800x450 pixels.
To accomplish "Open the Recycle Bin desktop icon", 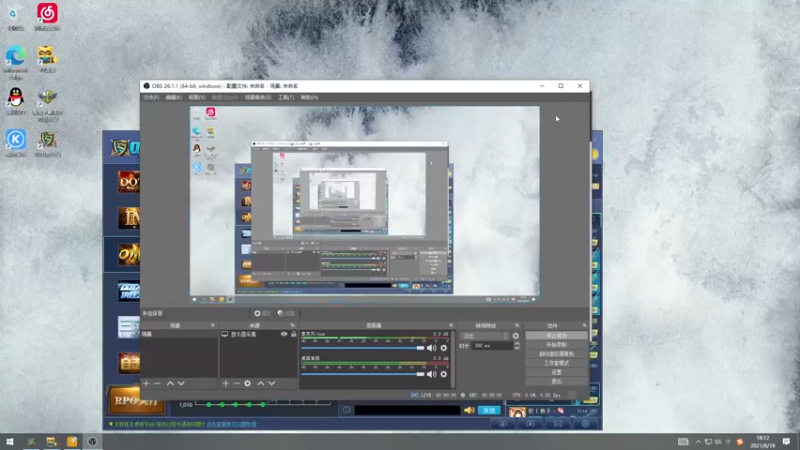I will 15,18.
